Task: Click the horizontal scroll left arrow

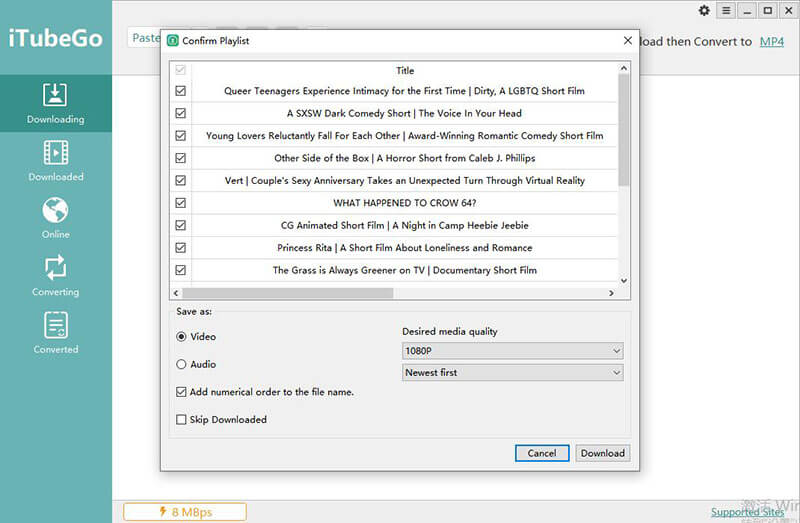Action: 176,293
